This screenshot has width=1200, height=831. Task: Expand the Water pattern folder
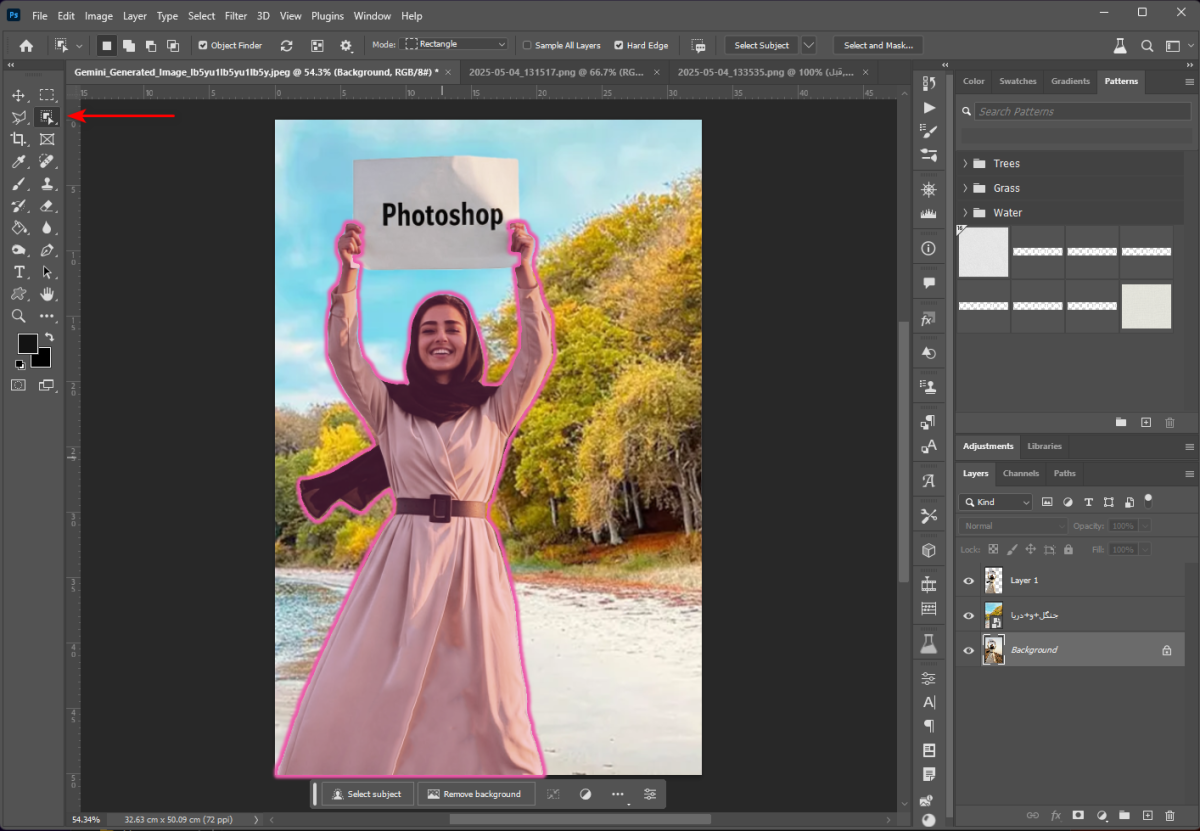click(965, 212)
